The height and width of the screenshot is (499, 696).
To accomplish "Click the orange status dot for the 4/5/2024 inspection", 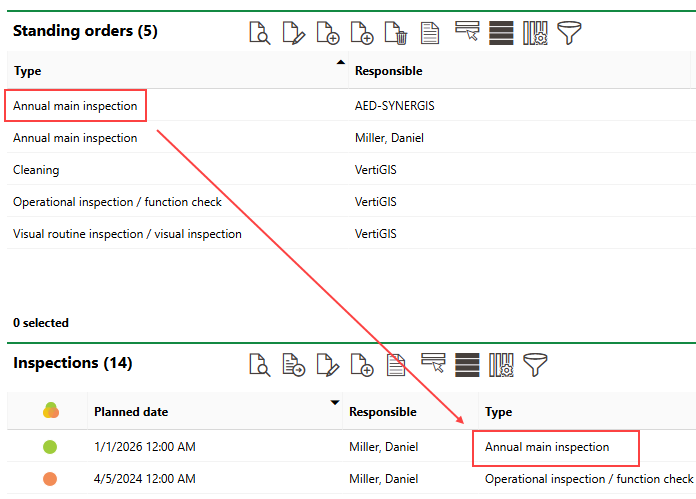I will (50, 479).
